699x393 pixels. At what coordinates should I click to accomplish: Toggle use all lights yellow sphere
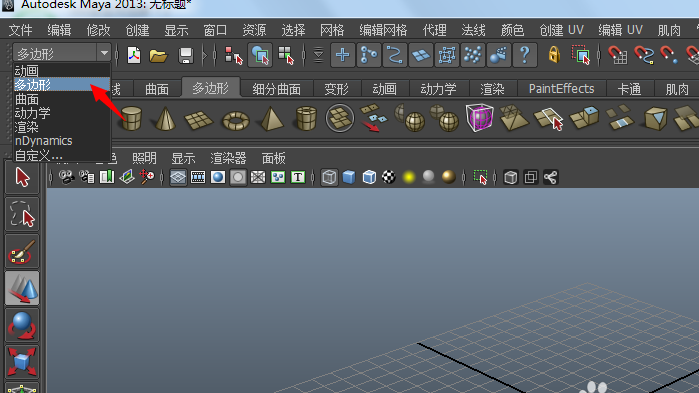(x=409, y=177)
